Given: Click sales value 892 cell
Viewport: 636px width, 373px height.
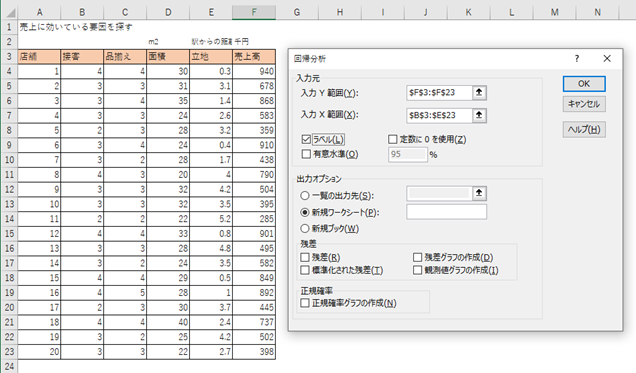Looking at the screenshot, I should [254, 293].
